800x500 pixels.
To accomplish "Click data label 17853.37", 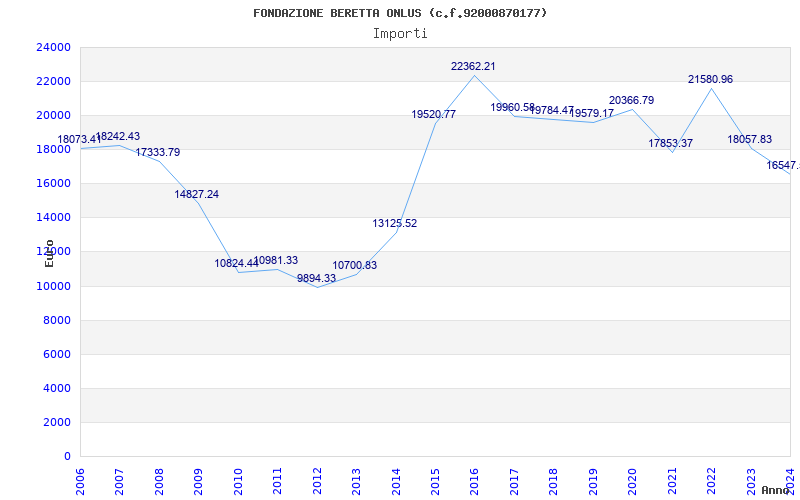I will (x=670, y=143).
